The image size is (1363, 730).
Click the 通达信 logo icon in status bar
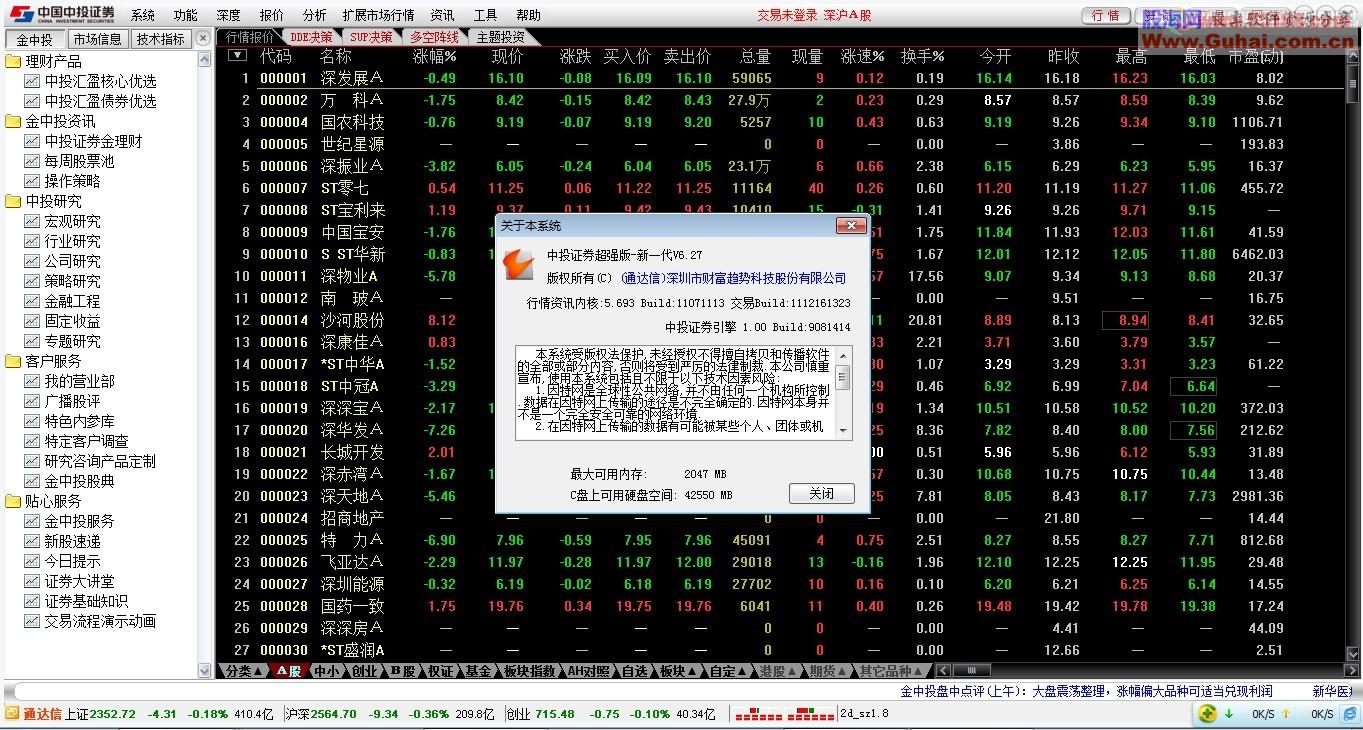[x=12, y=714]
